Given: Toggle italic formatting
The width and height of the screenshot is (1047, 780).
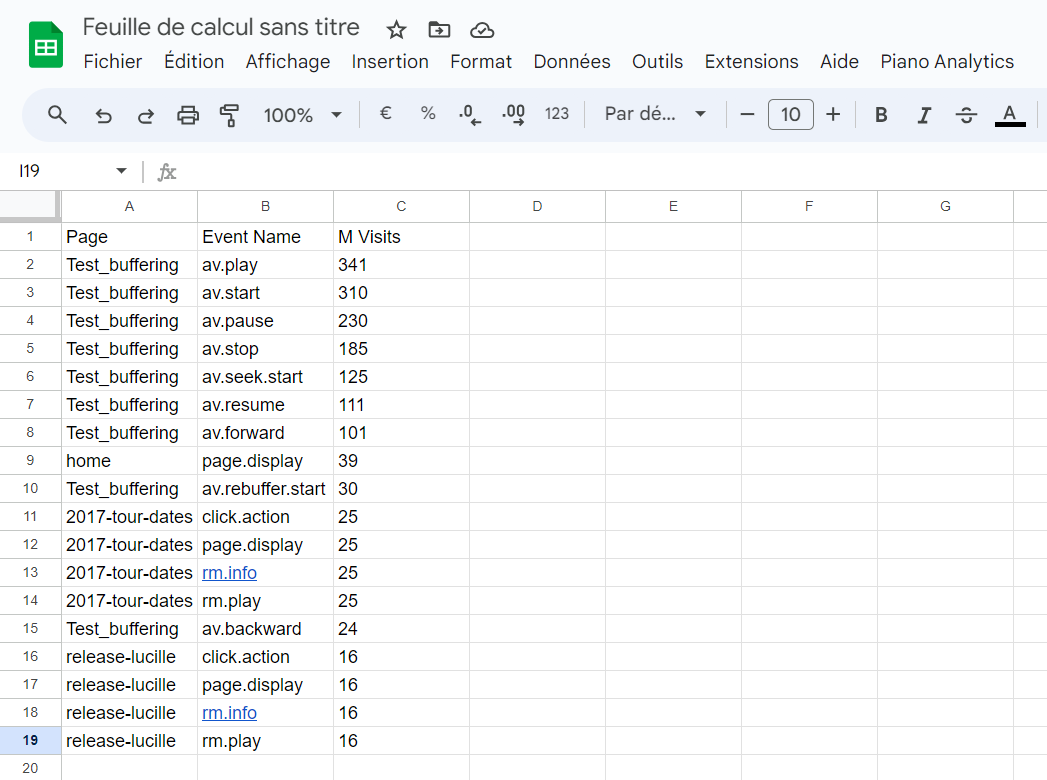Looking at the screenshot, I should tap(924, 115).
